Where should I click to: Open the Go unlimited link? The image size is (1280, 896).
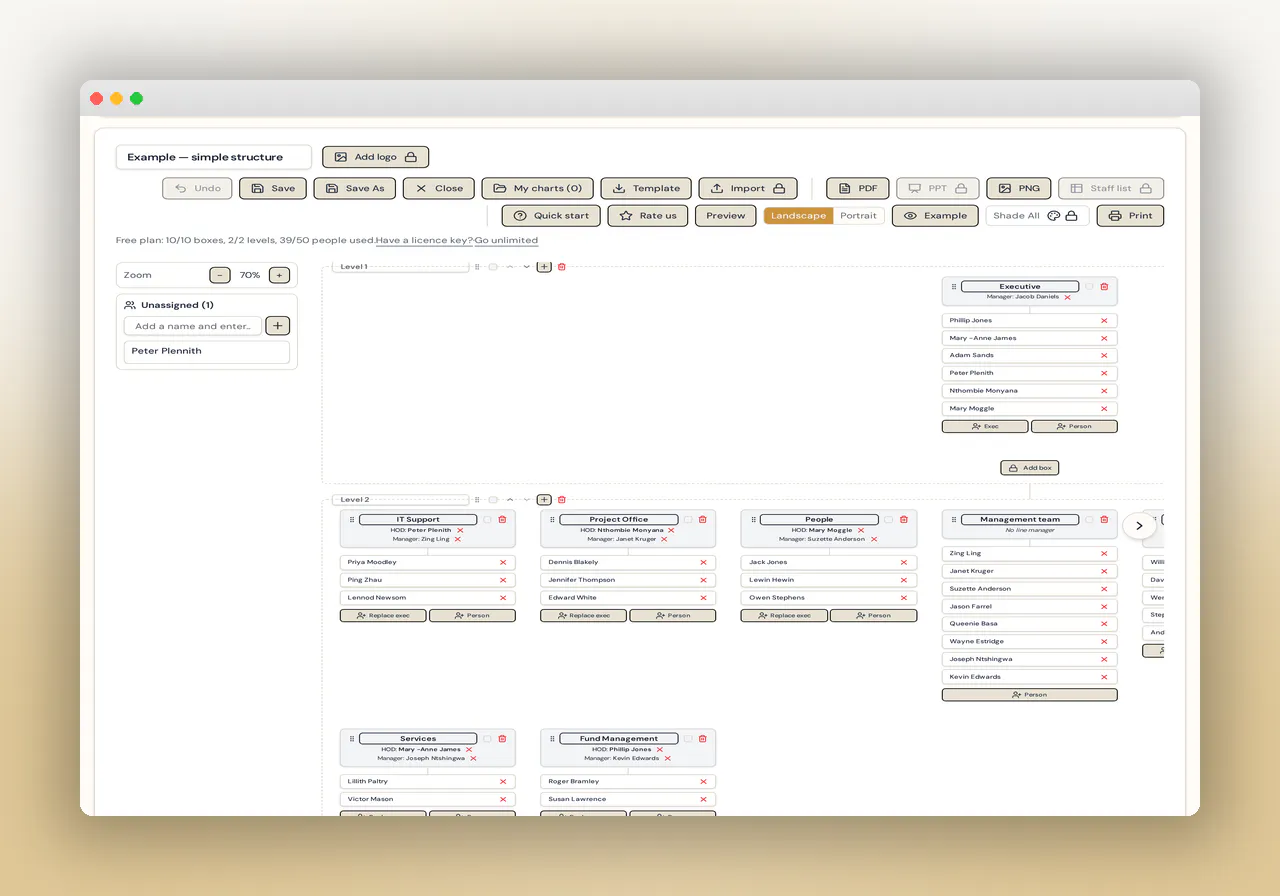pyautogui.click(x=506, y=240)
